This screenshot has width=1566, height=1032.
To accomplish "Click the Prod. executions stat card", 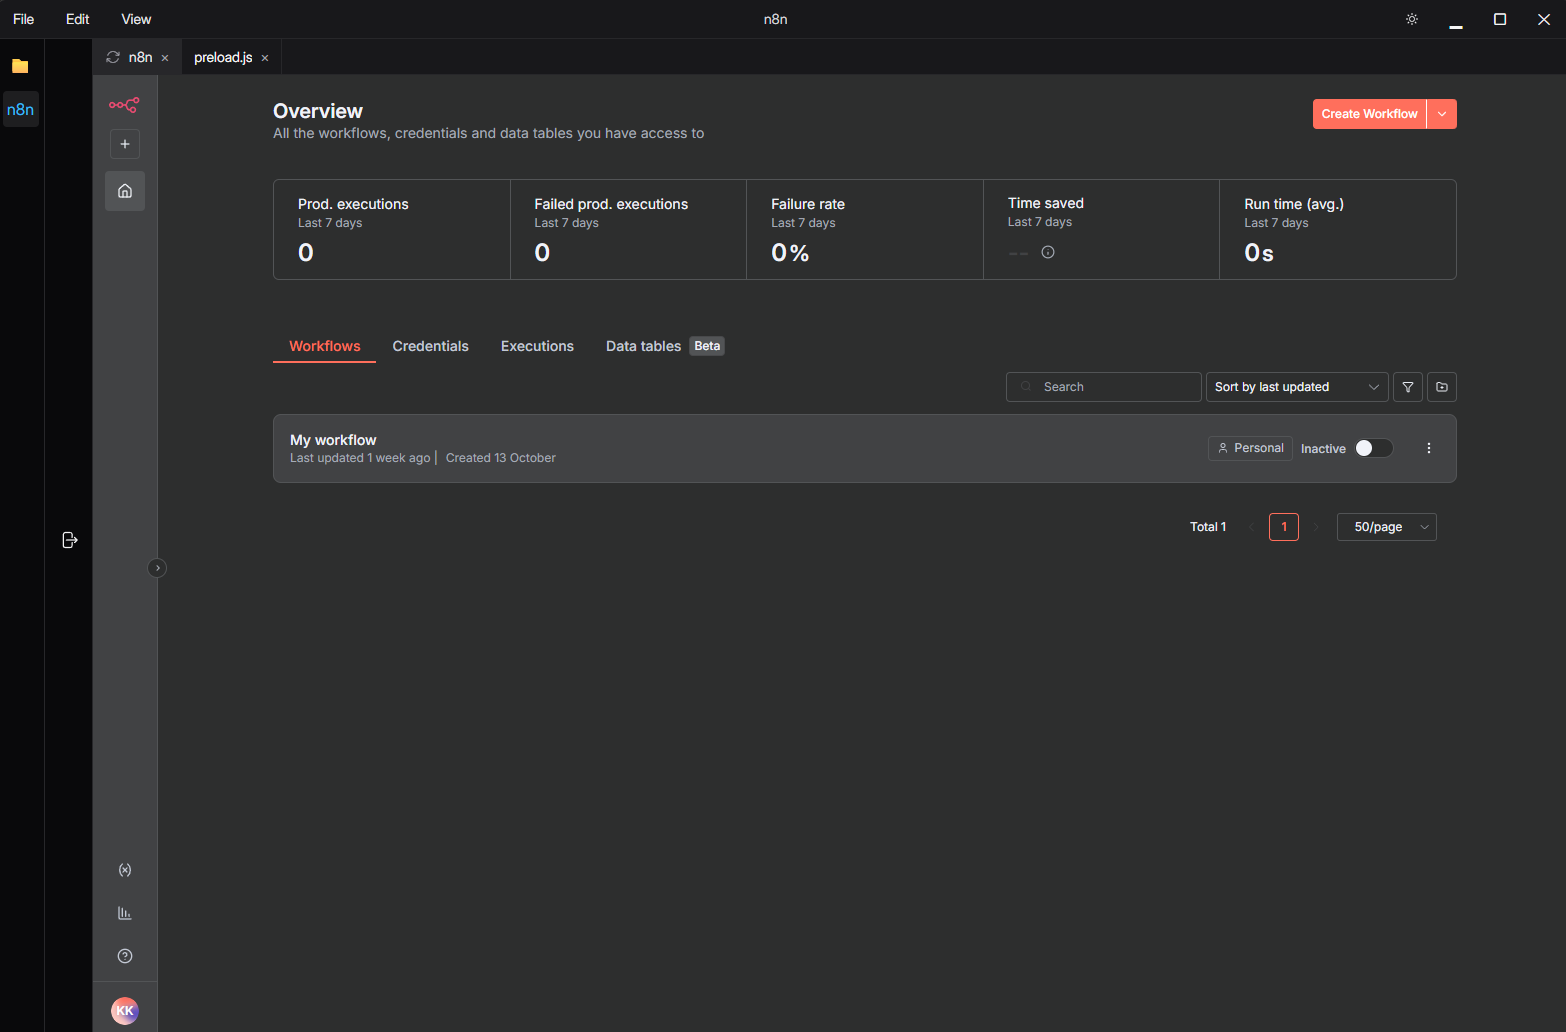I will [392, 229].
